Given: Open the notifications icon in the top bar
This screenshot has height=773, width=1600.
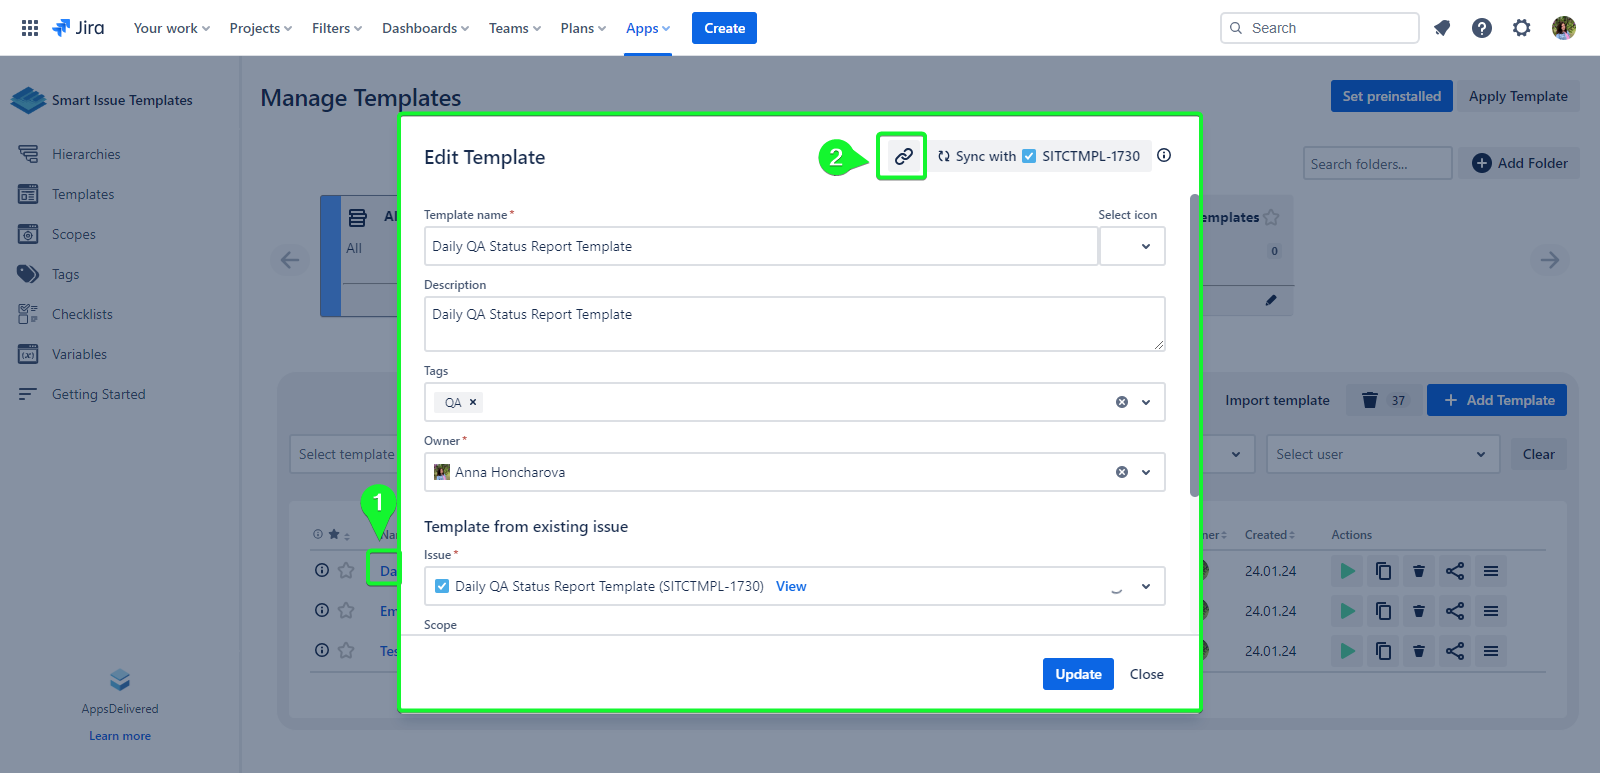Looking at the screenshot, I should tap(1441, 28).
